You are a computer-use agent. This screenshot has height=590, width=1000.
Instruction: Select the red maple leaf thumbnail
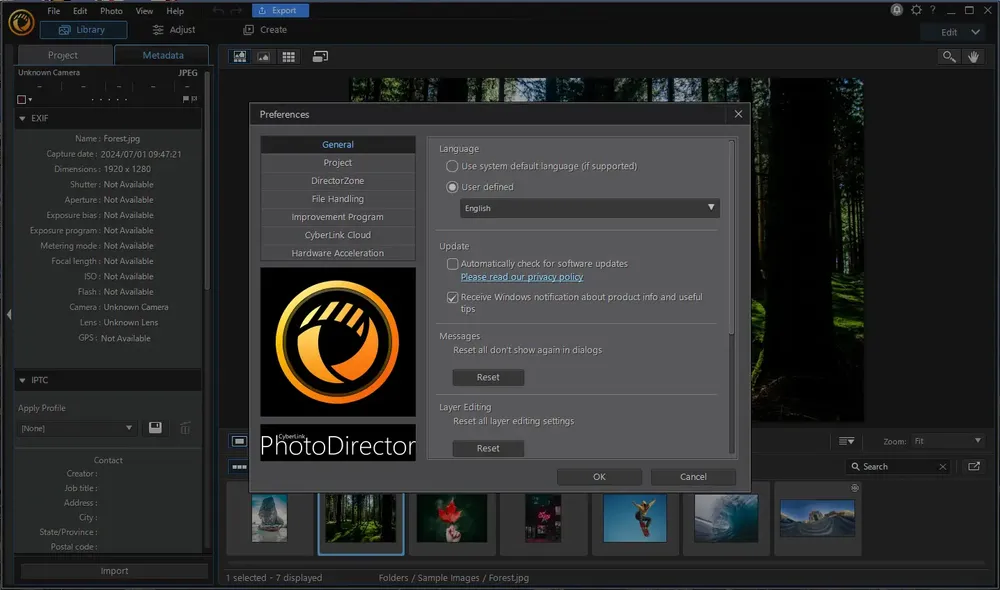click(452, 518)
